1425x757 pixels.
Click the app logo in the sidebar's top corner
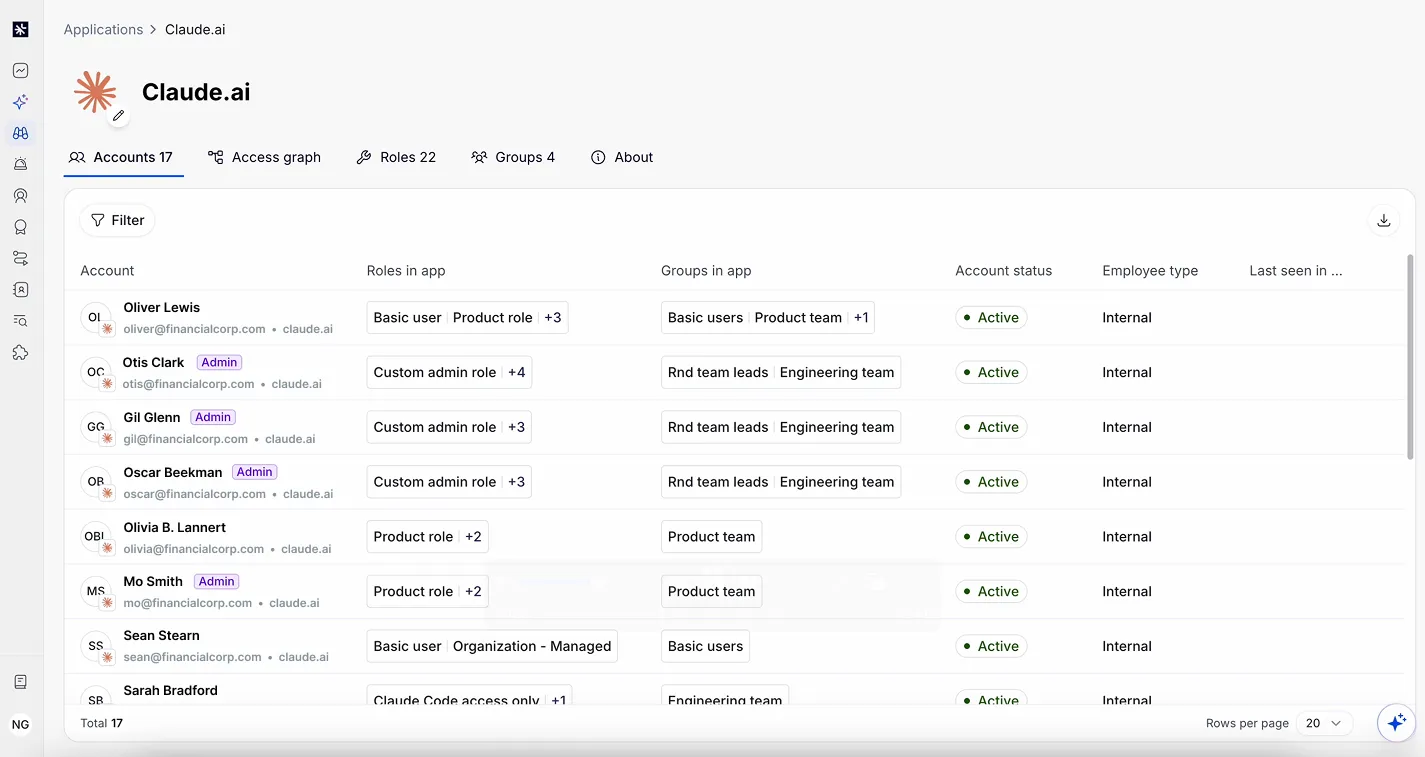point(20,29)
